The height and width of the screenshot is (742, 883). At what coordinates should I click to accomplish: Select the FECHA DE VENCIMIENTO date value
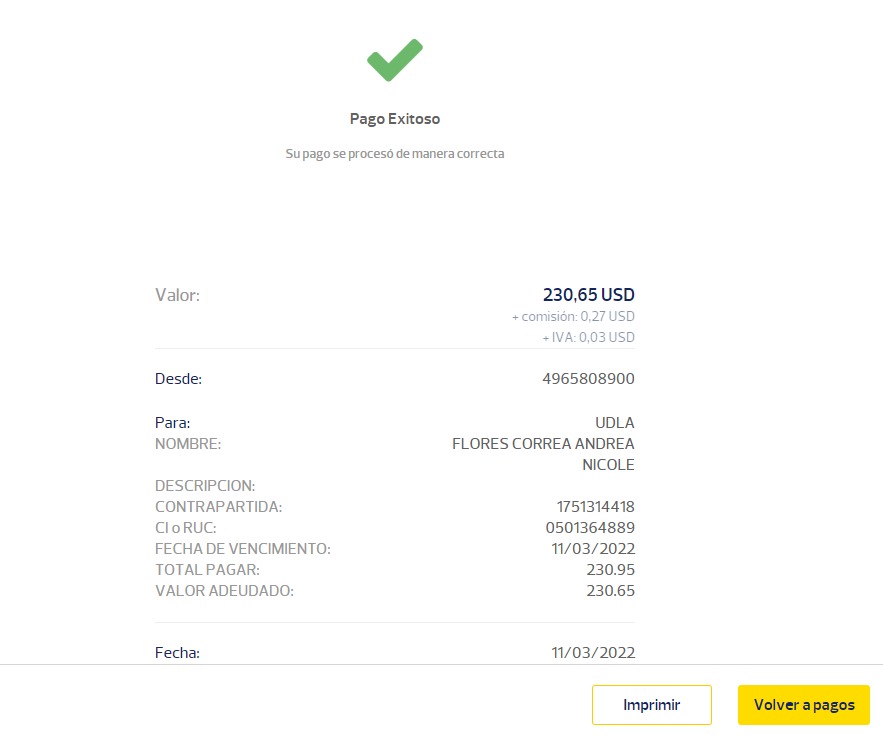593,549
